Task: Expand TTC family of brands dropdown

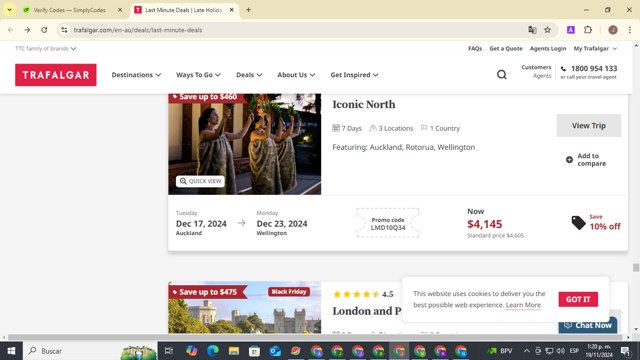Action: coord(45,49)
